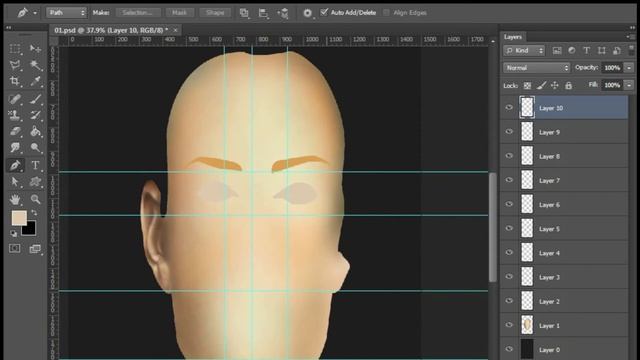This screenshot has height=360, width=640.
Task: Toggle Auto Add/Delete checkbox
Action: [x=324, y=12]
